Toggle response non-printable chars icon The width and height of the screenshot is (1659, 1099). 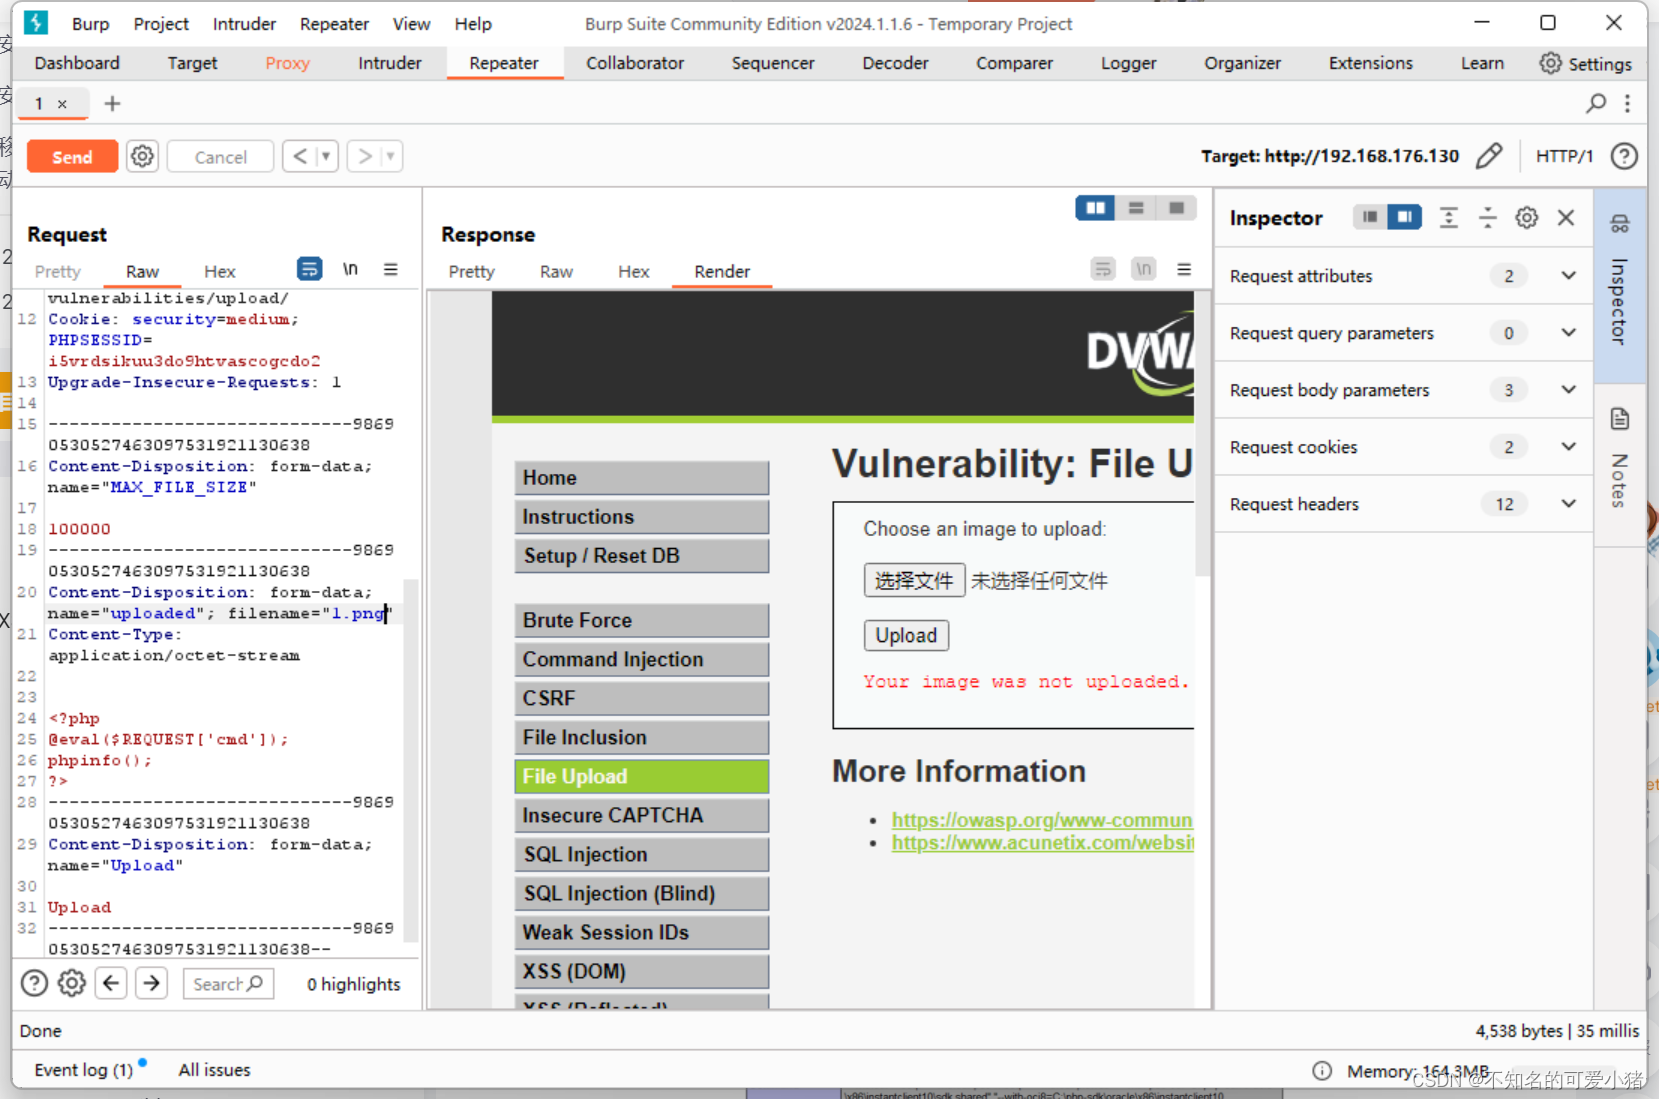(x=1143, y=269)
